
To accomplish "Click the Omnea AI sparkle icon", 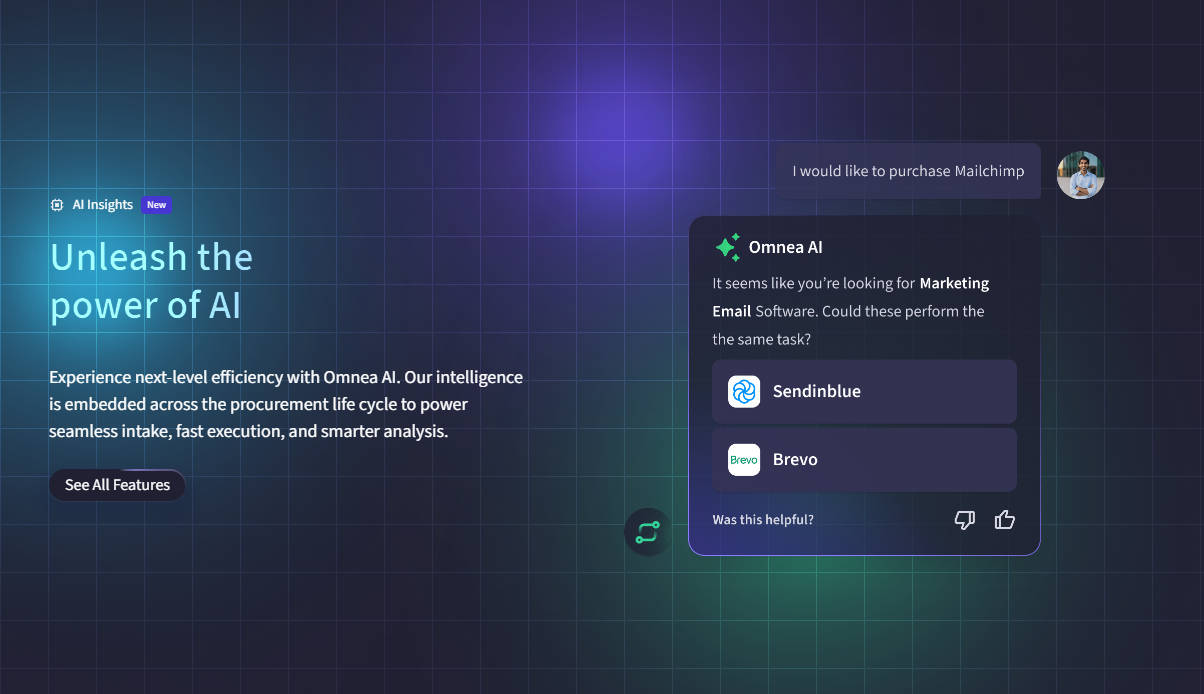I will [727, 247].
